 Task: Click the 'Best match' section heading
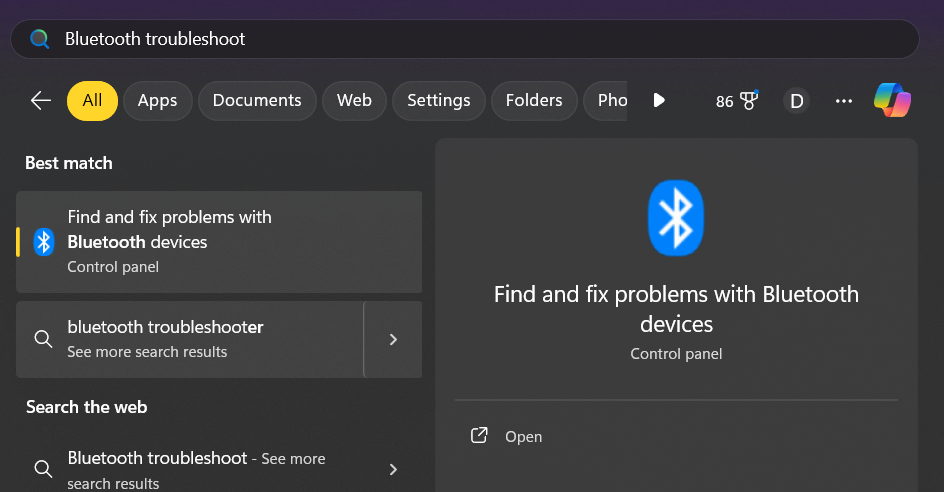pos(69,163)
